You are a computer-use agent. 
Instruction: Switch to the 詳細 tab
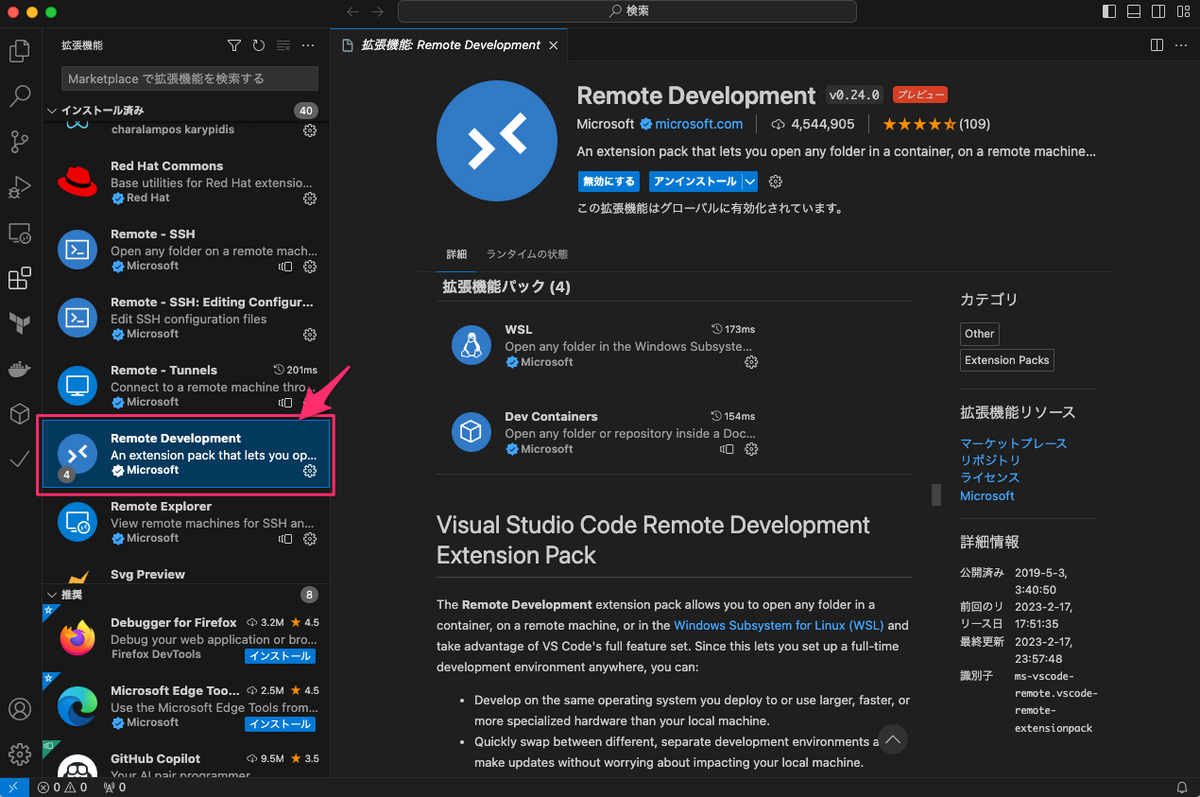[456, 254]
